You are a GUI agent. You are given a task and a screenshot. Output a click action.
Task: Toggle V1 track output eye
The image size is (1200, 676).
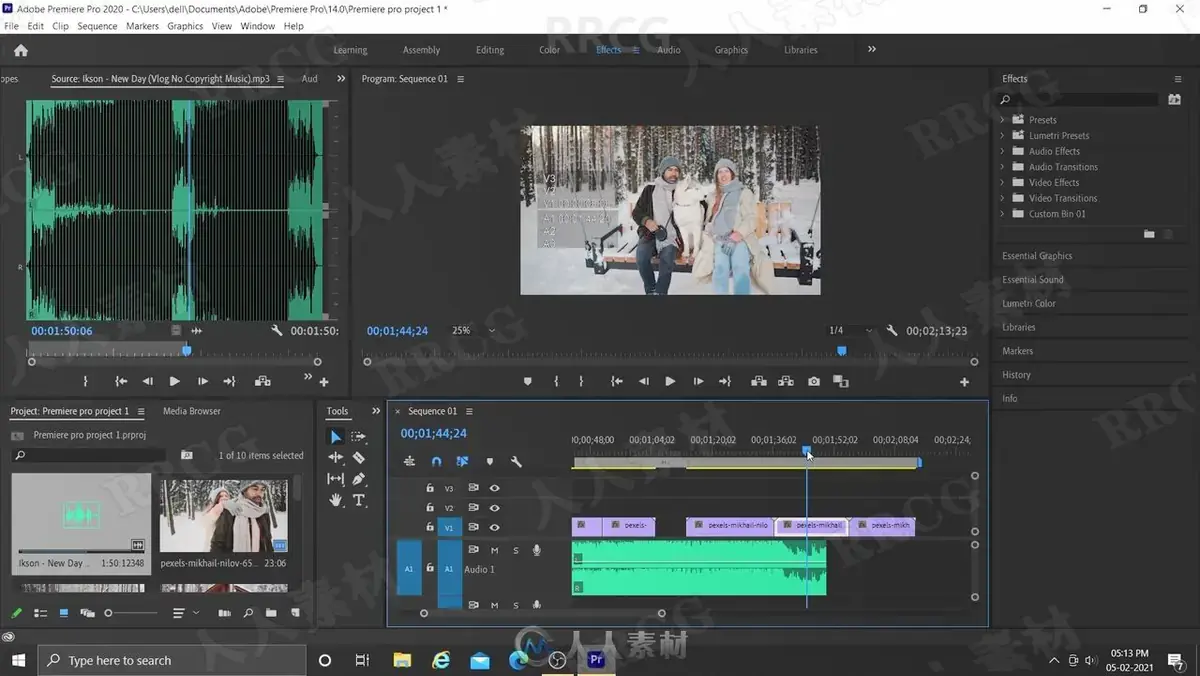[494, 527]
